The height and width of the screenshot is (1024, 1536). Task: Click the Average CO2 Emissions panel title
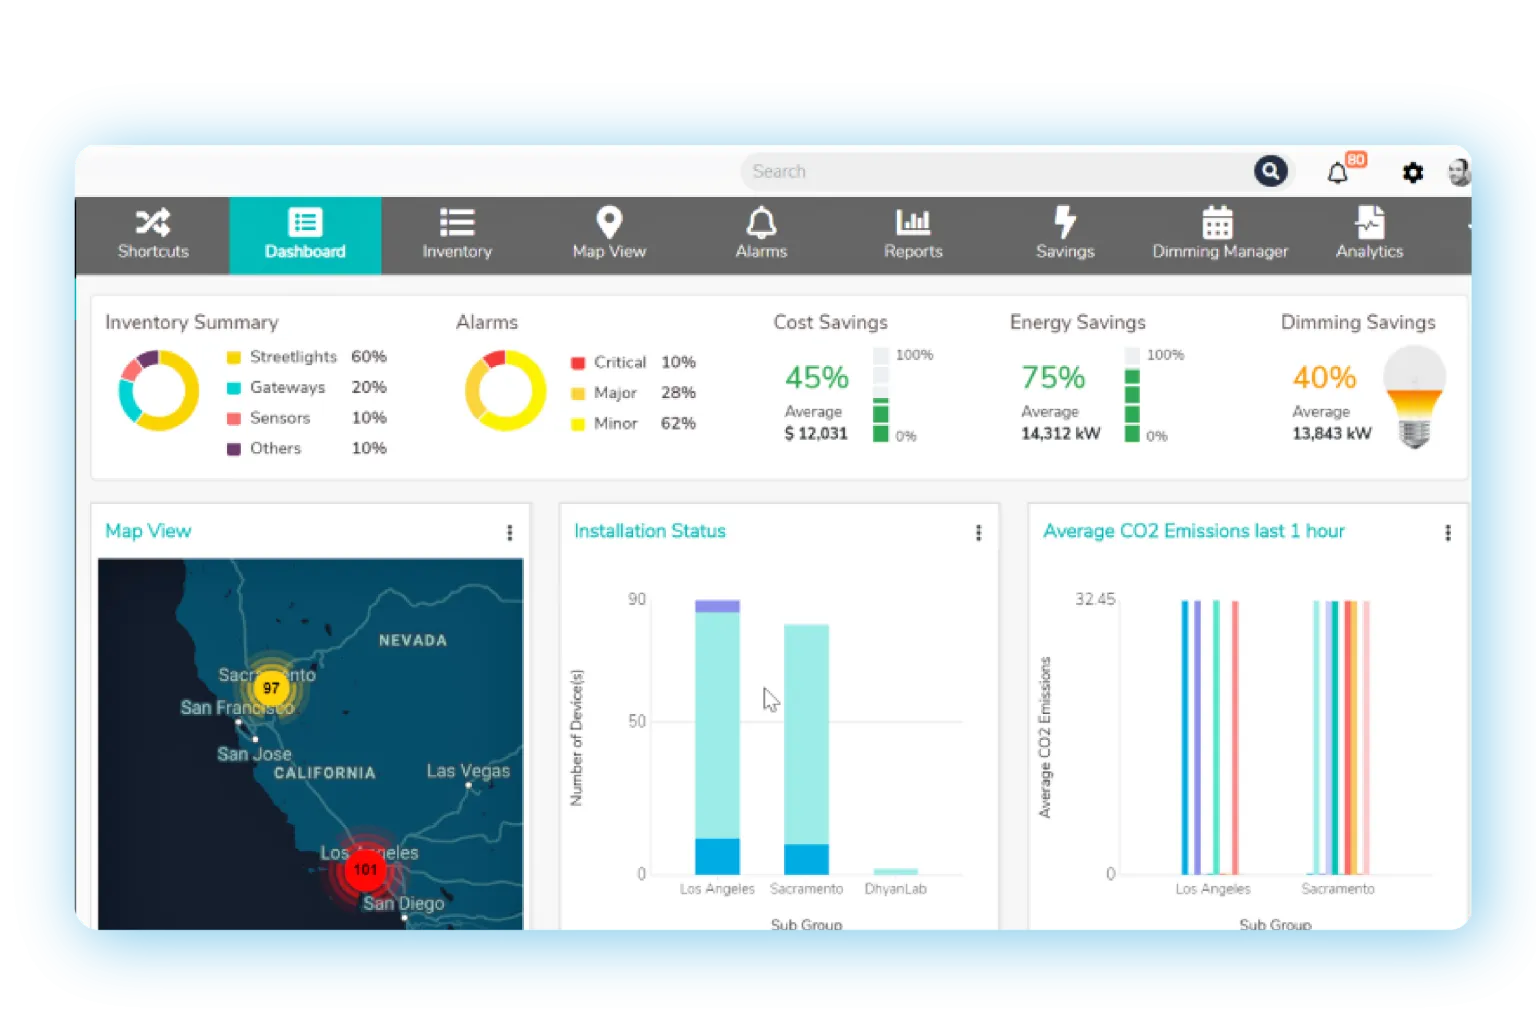point(1194,531)
